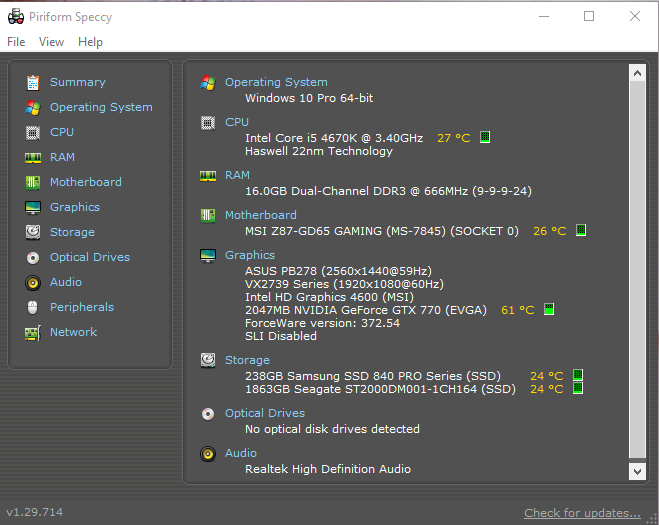This screenshot has width=659, height=525.
Task: Click the Graphics monitor icon in summary panel
Action: (208, 256)
